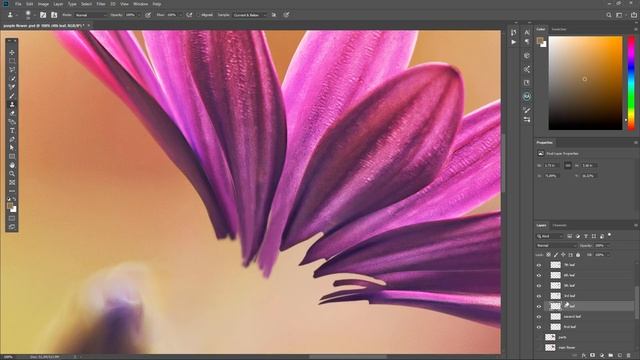The image size is (640, 360).
Task: Click the add layer mask button
Action: coord(592,356)
